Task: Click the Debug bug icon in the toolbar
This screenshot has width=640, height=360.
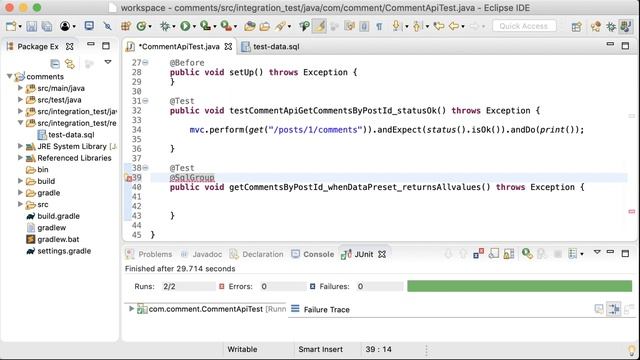Action: [165, 26]
